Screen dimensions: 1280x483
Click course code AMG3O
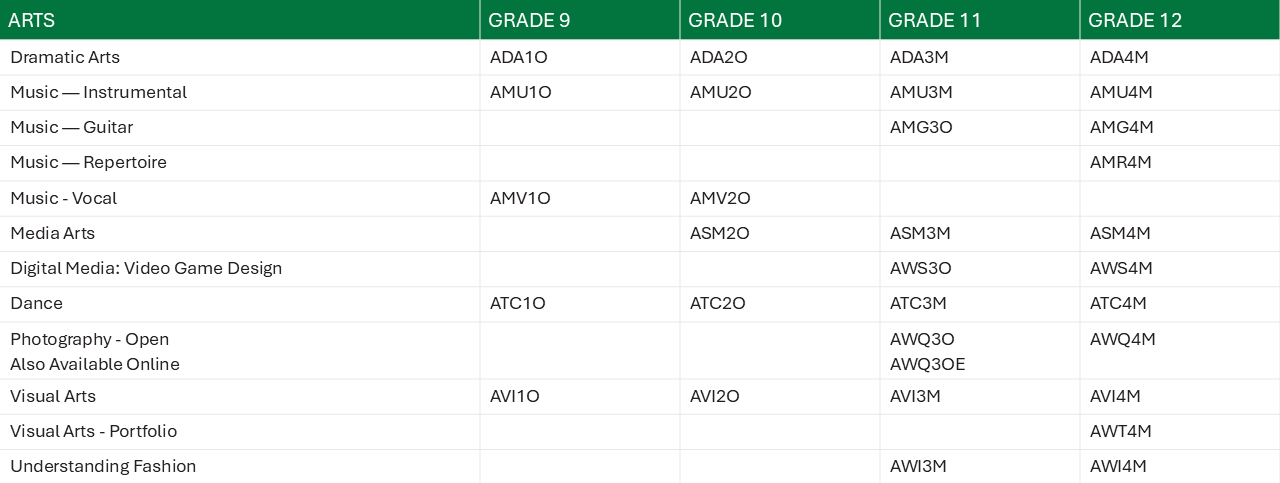(x=921, y=127)
